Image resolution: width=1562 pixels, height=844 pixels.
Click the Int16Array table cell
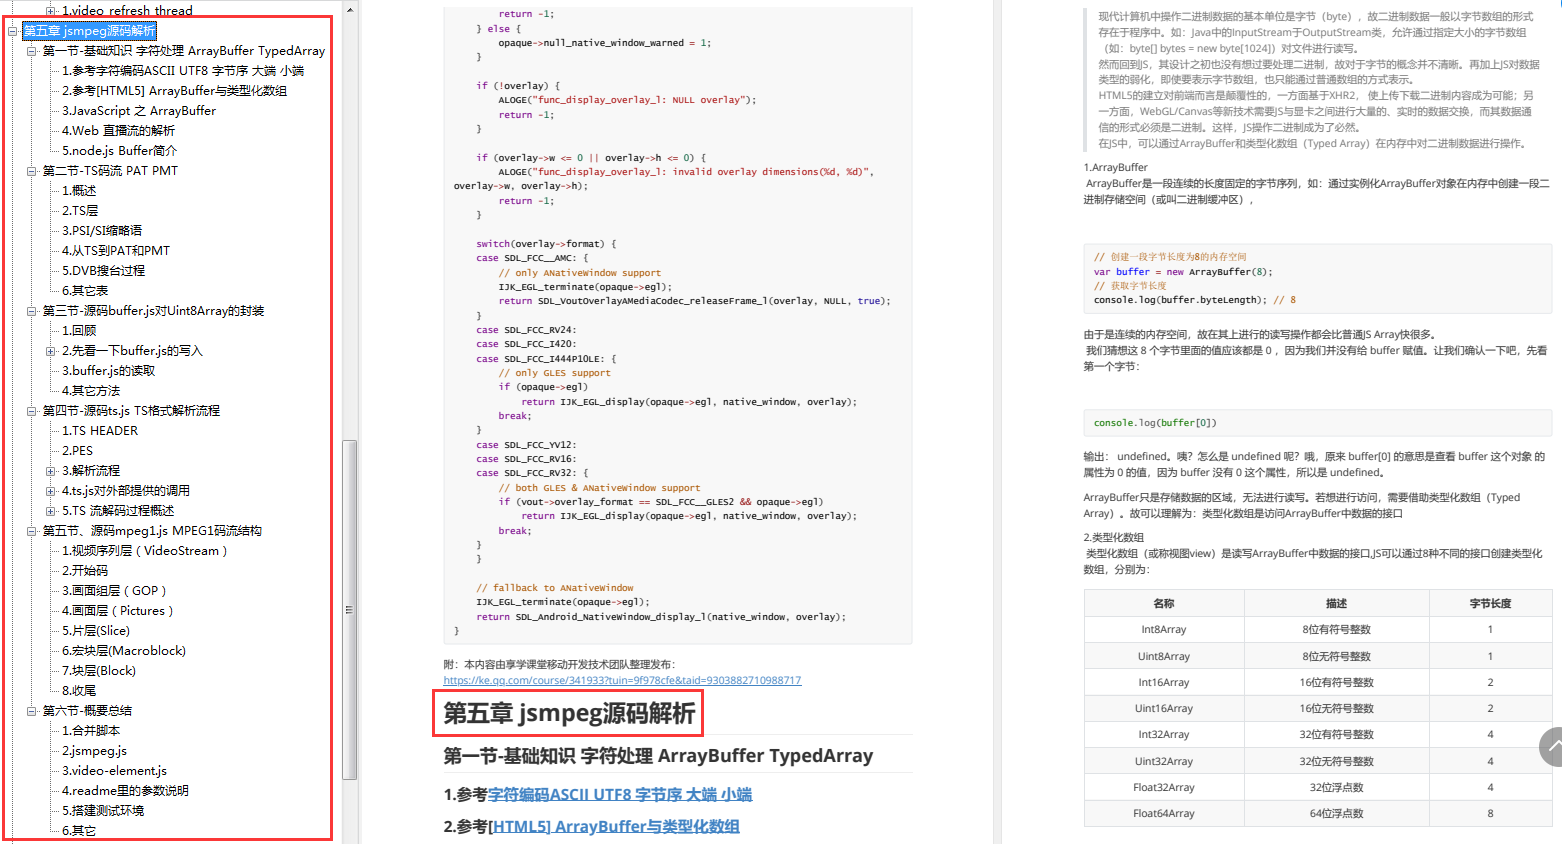pyautogui.click(x=1164, y=682)
